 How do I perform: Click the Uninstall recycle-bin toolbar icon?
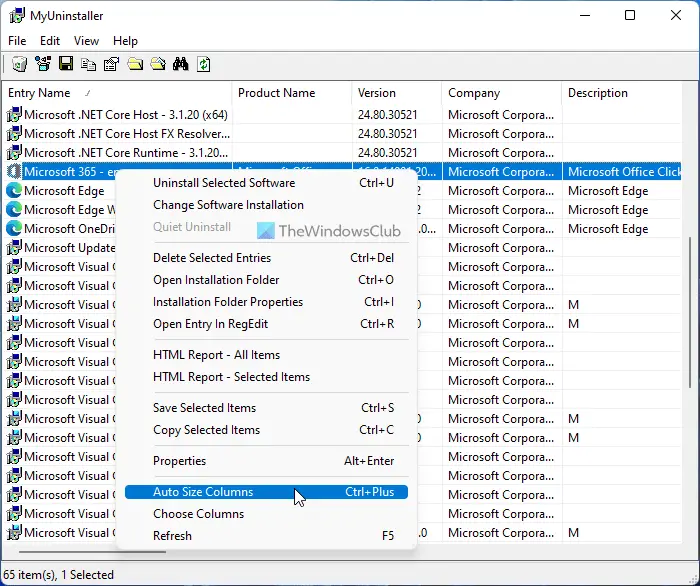(x=19, y=64)
